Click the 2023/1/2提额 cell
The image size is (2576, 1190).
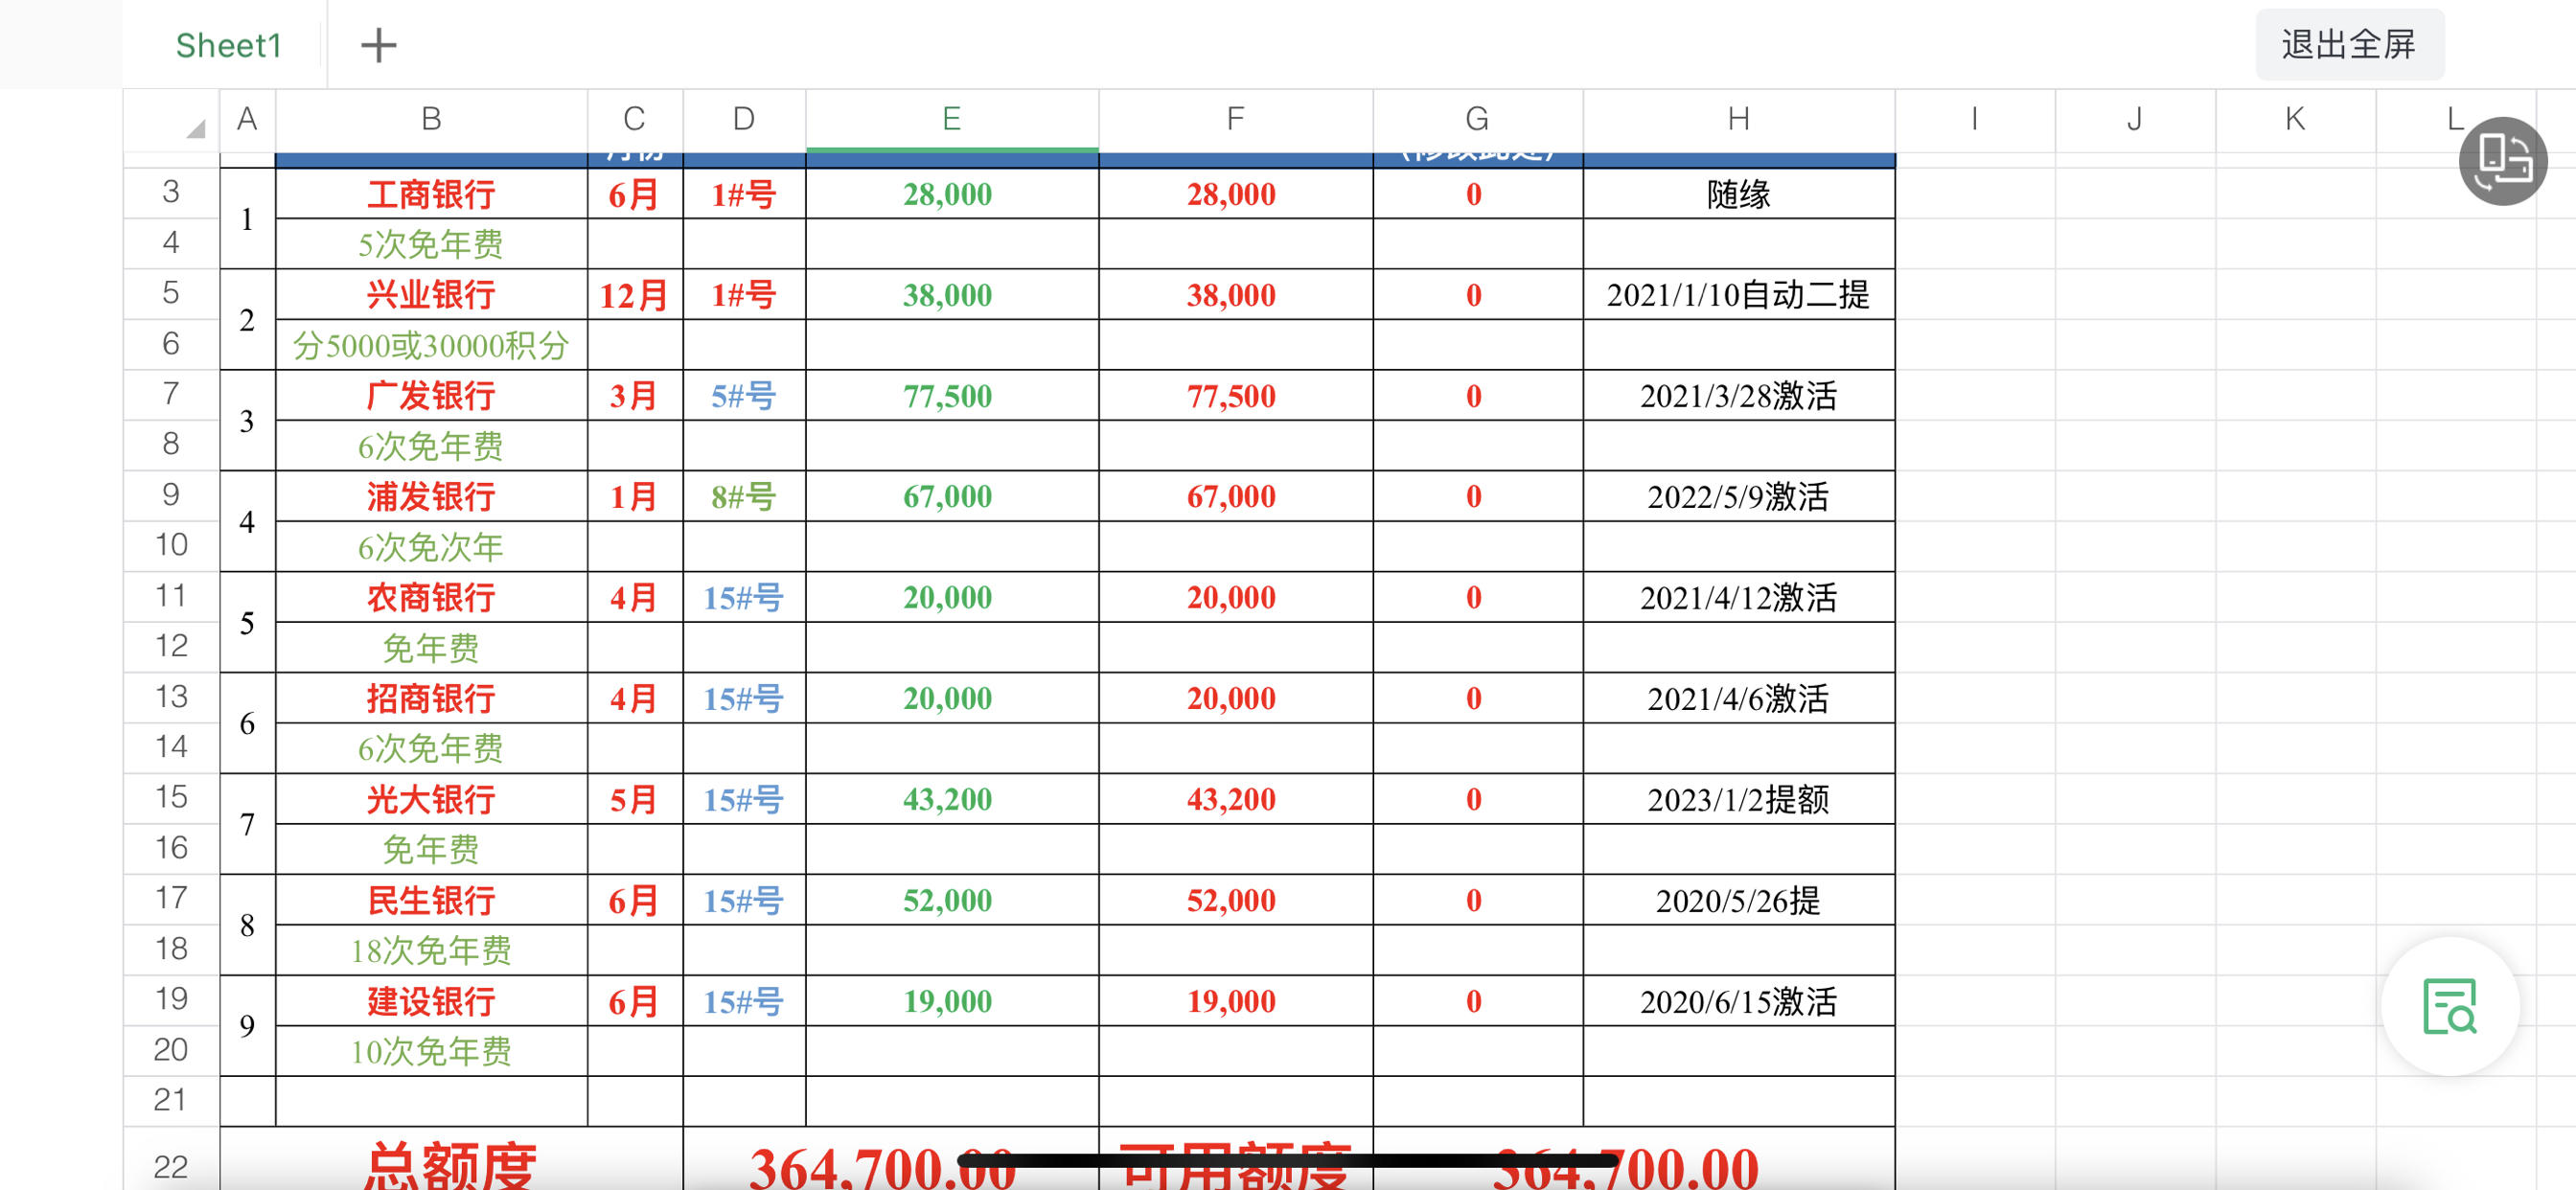pyautogui.click(x=1738, y=799)
